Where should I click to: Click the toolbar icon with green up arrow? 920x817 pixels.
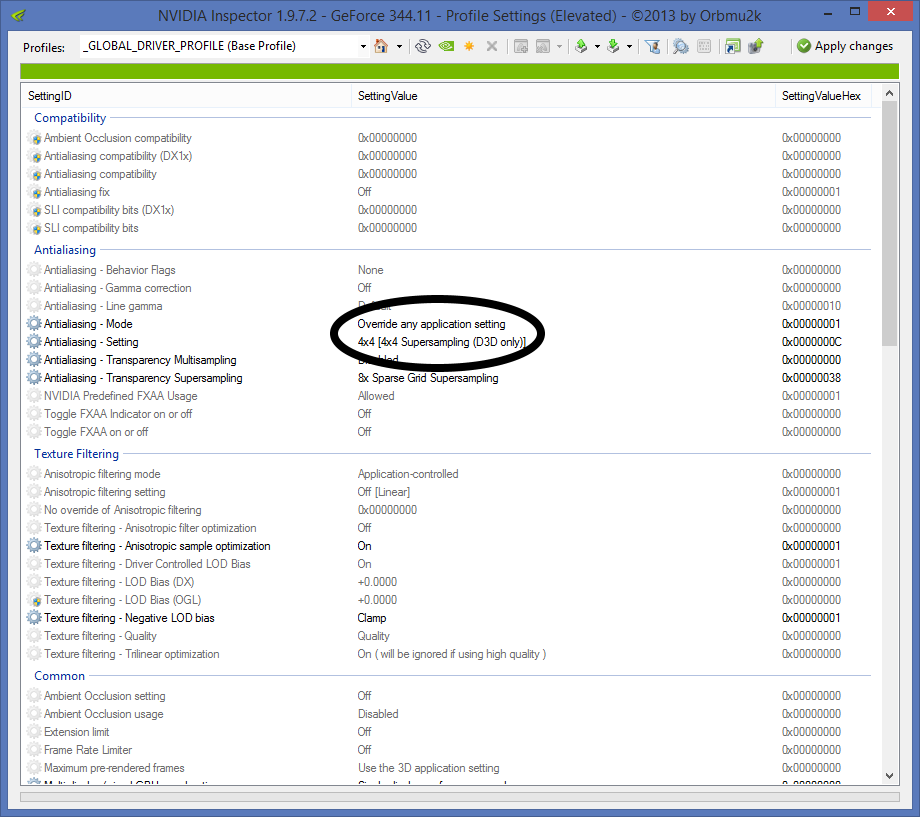pyautogui.click(x=756, y=46)
